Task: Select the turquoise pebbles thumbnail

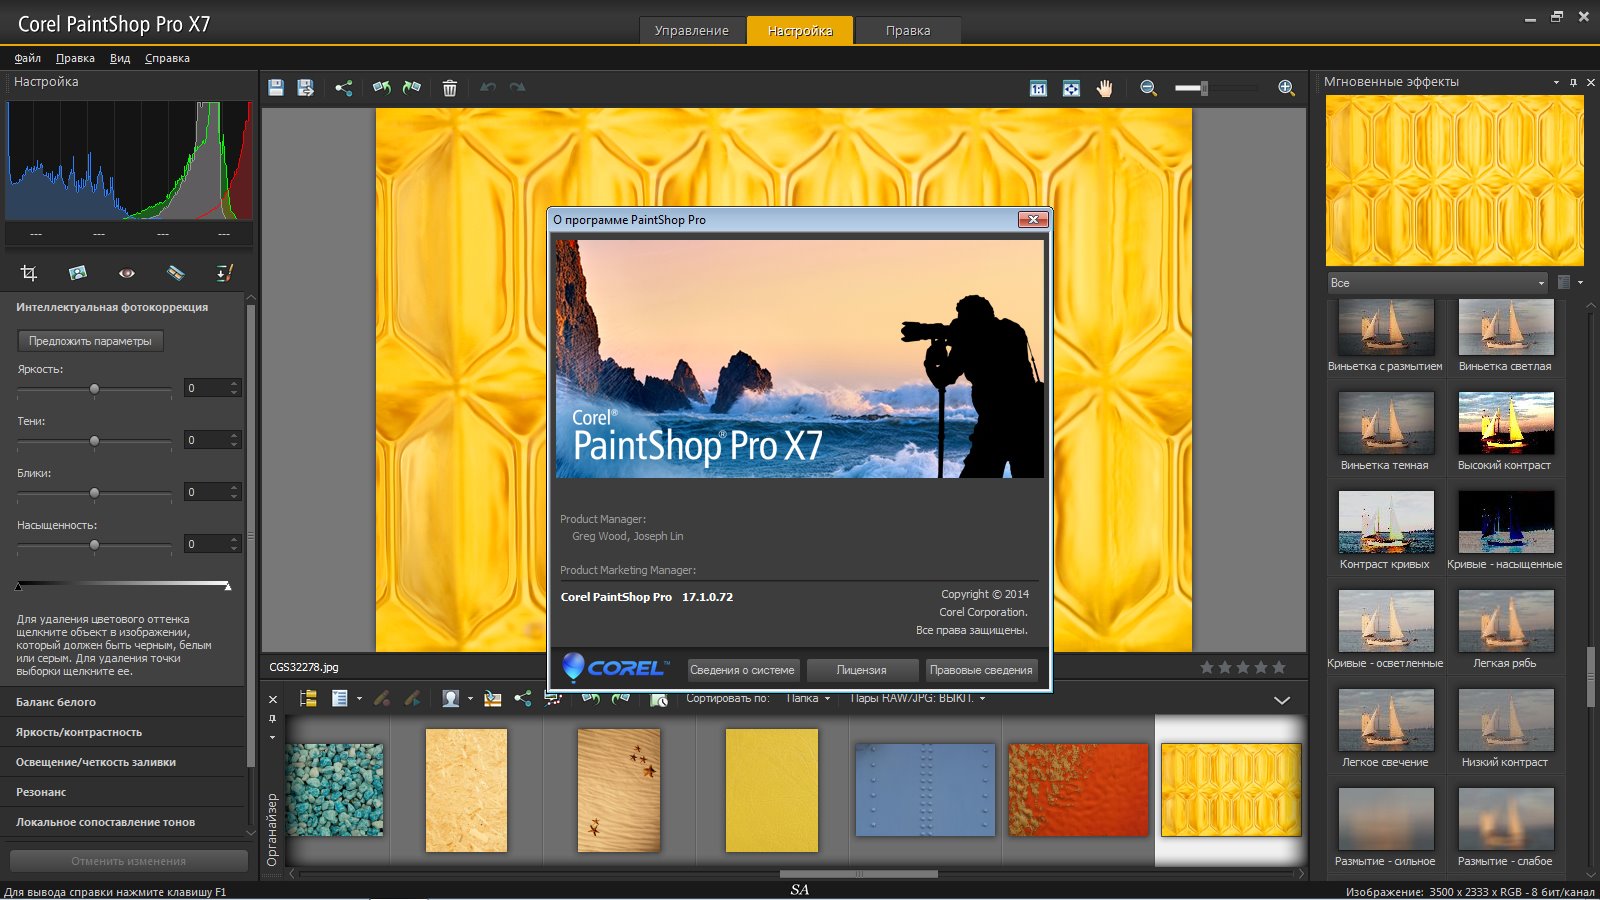Action: coord(334,790)
